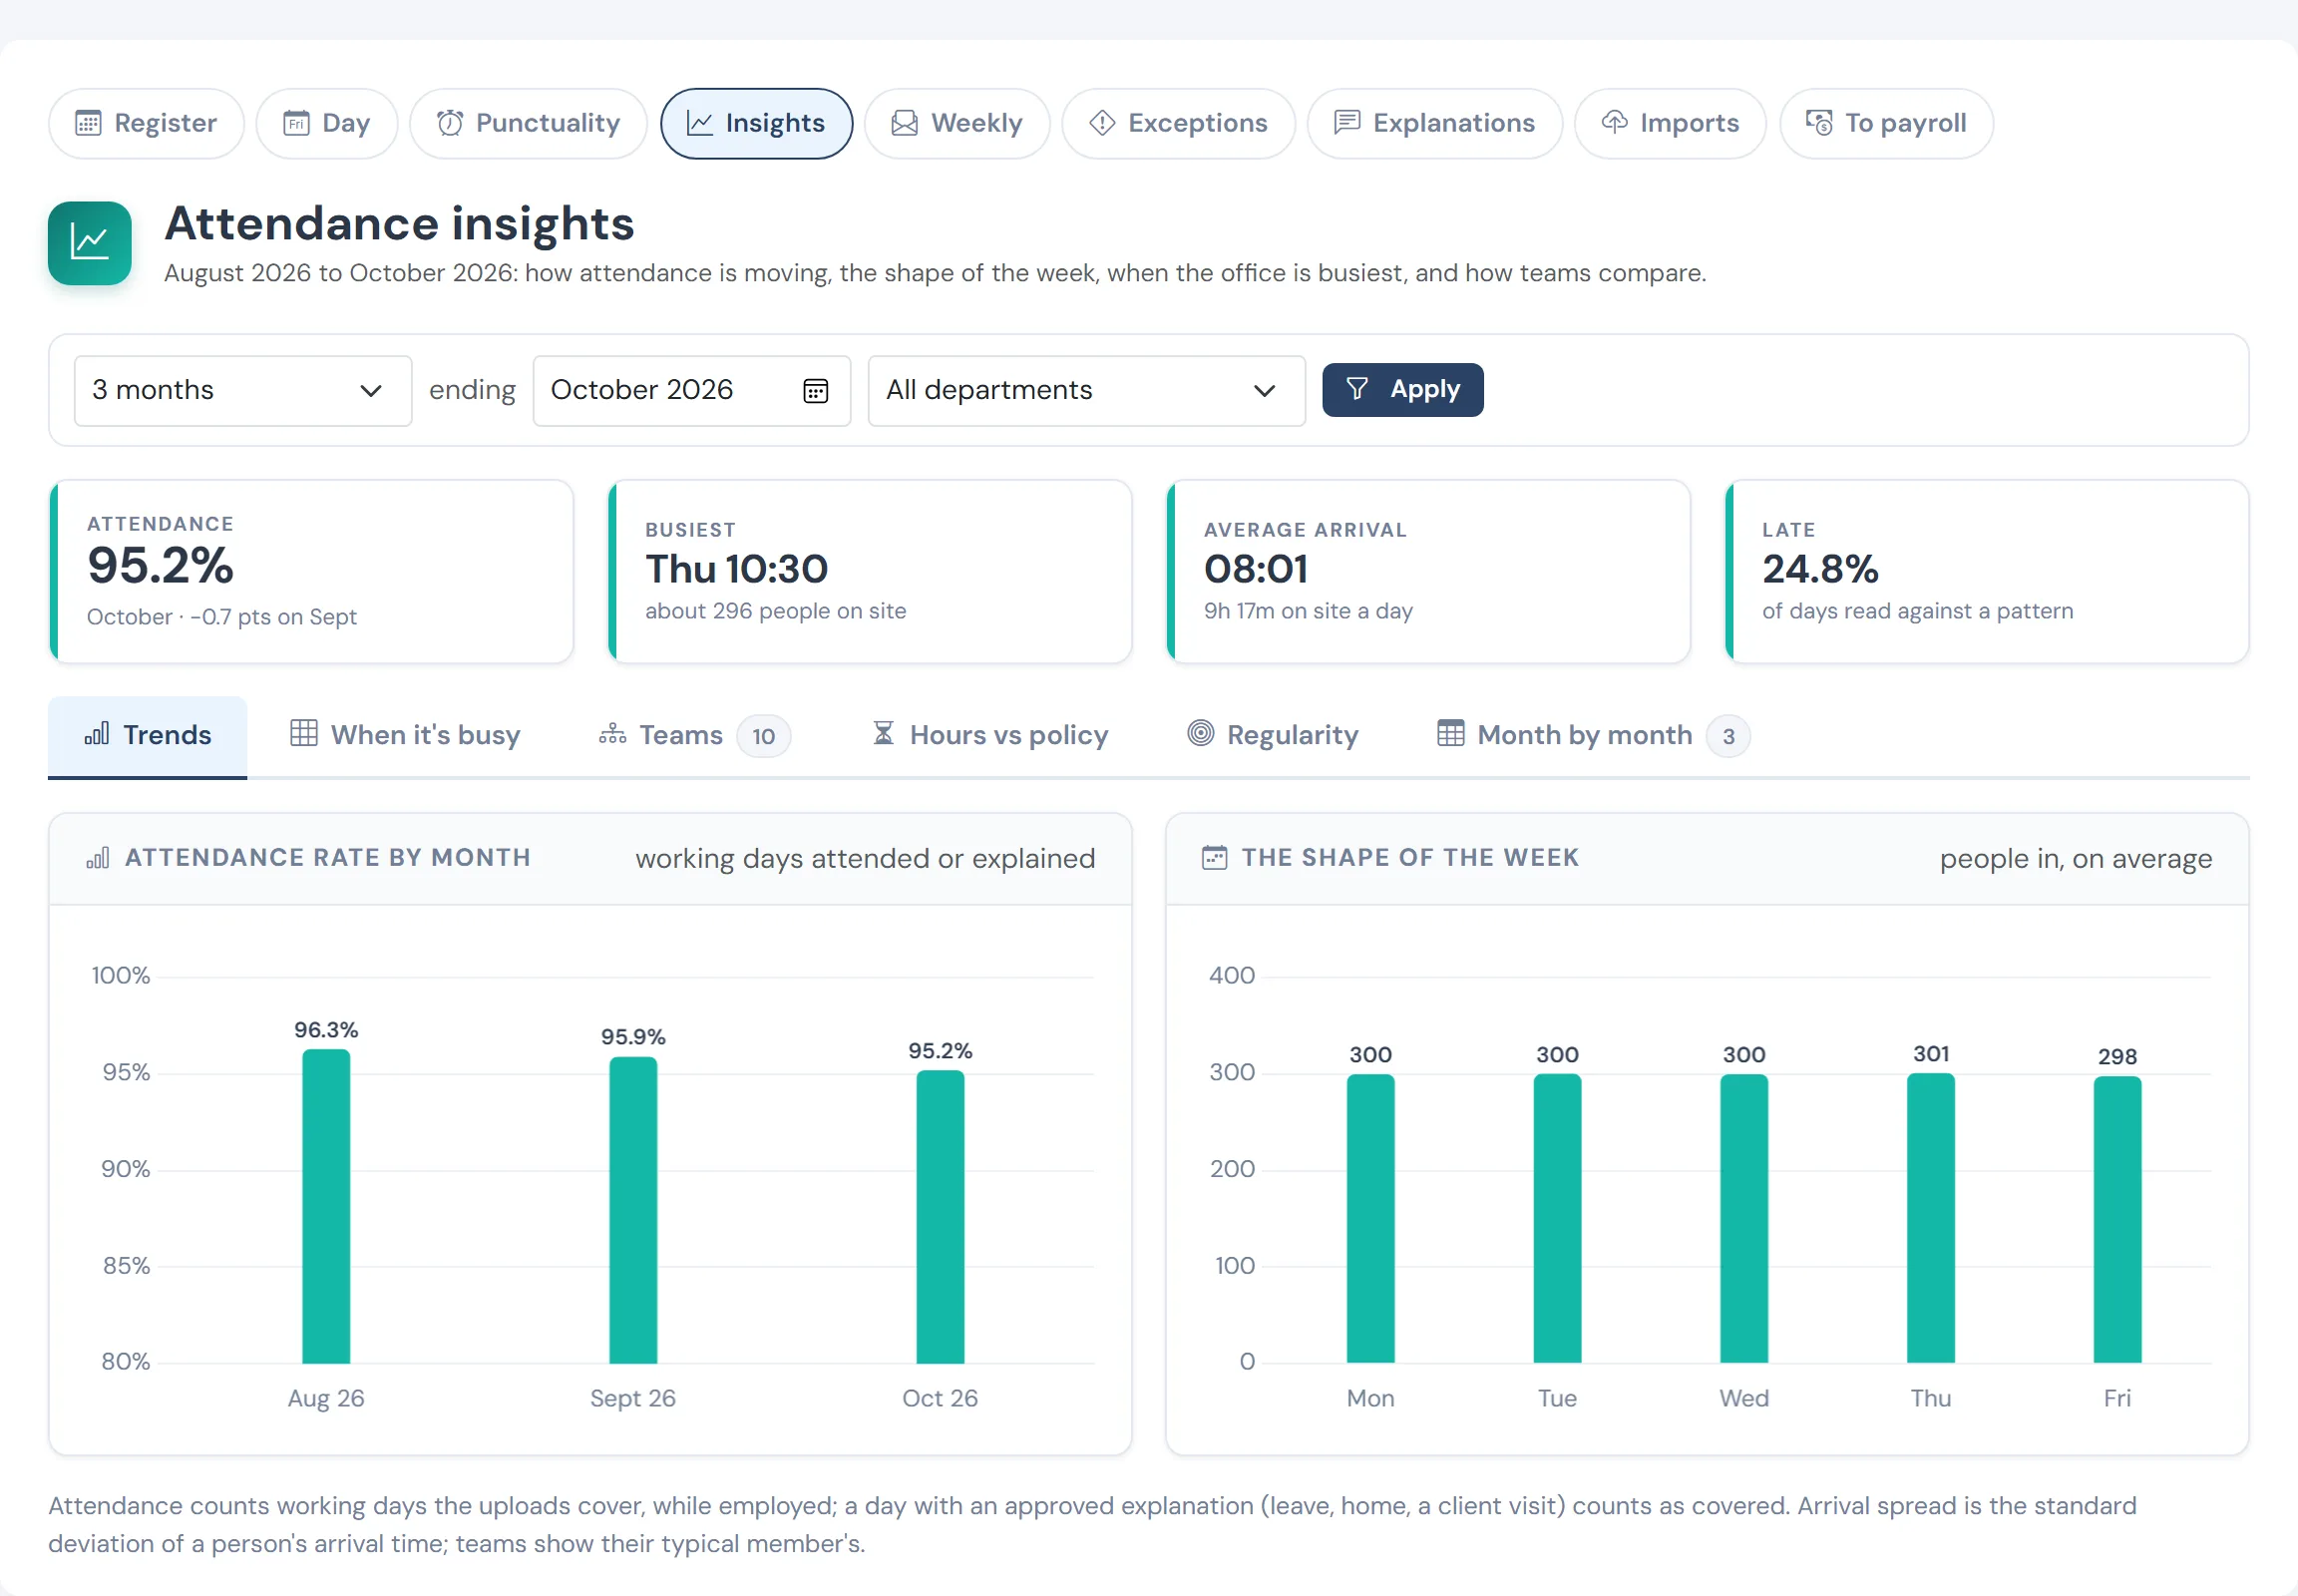Click the green Attendance insights logo tile
This screenshot has height=1596, width=2298.
90,244
